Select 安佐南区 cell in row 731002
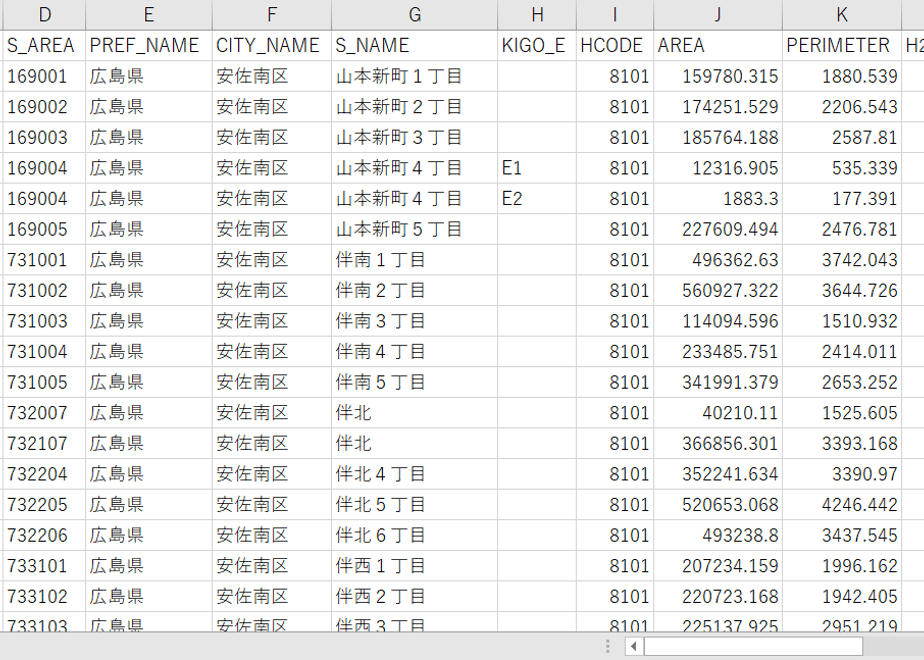924x660 pixels. click(272, 291)
